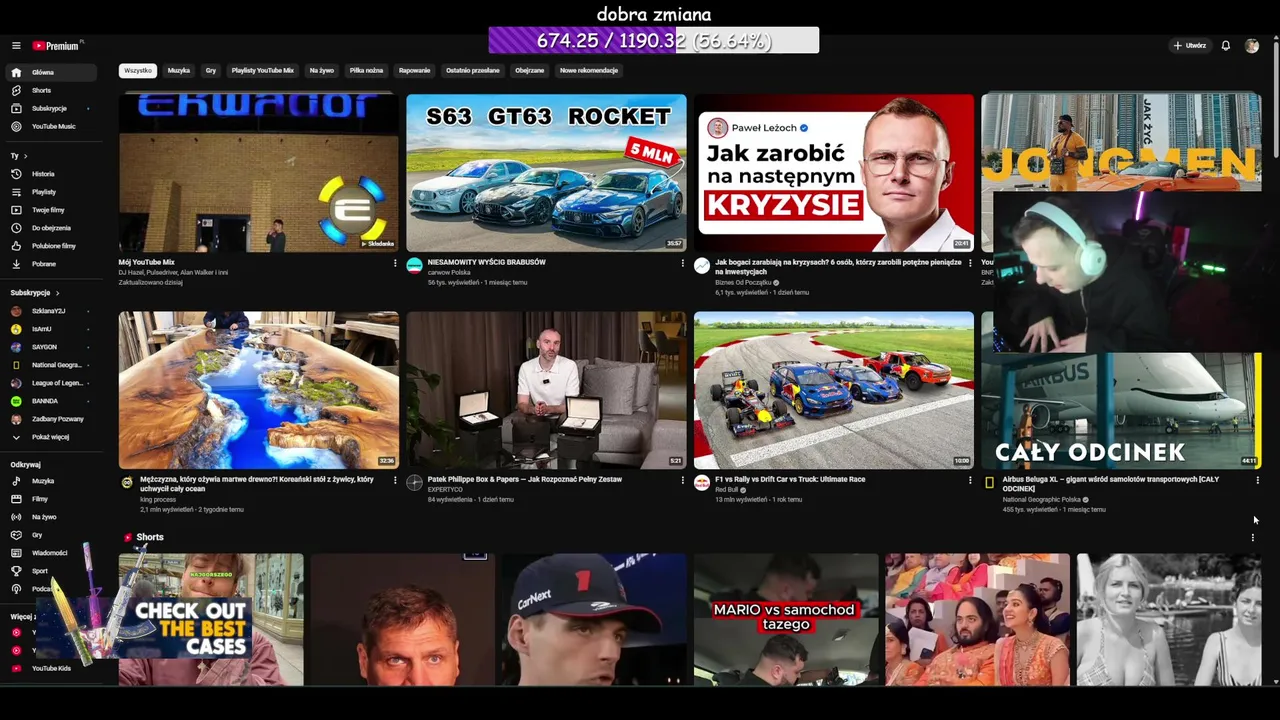The height and width of the screenshot is (720, 1280).
Task: Select the Wszystko filter chip
Action: 138,71
